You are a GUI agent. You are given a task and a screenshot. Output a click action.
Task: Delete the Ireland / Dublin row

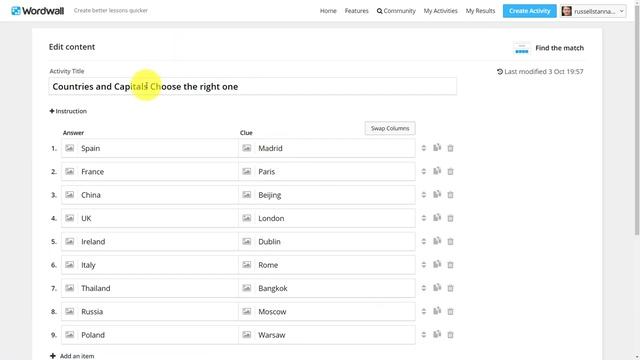point(450,242)
